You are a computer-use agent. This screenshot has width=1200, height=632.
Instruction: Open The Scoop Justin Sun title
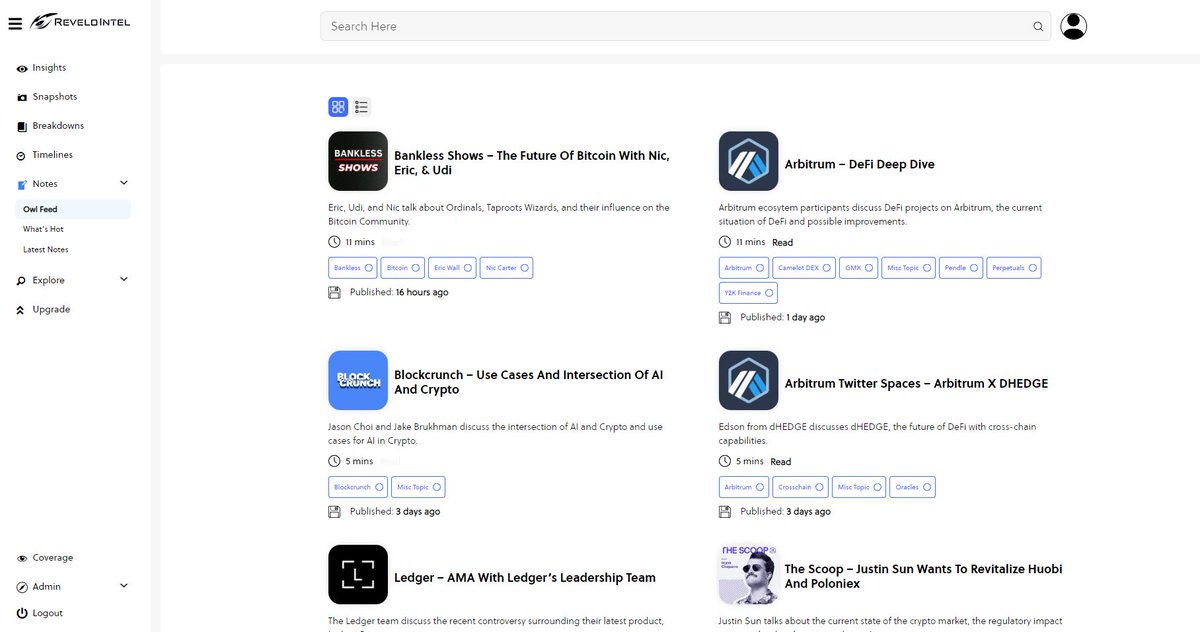pyautogui.click(x=923, y=576)
